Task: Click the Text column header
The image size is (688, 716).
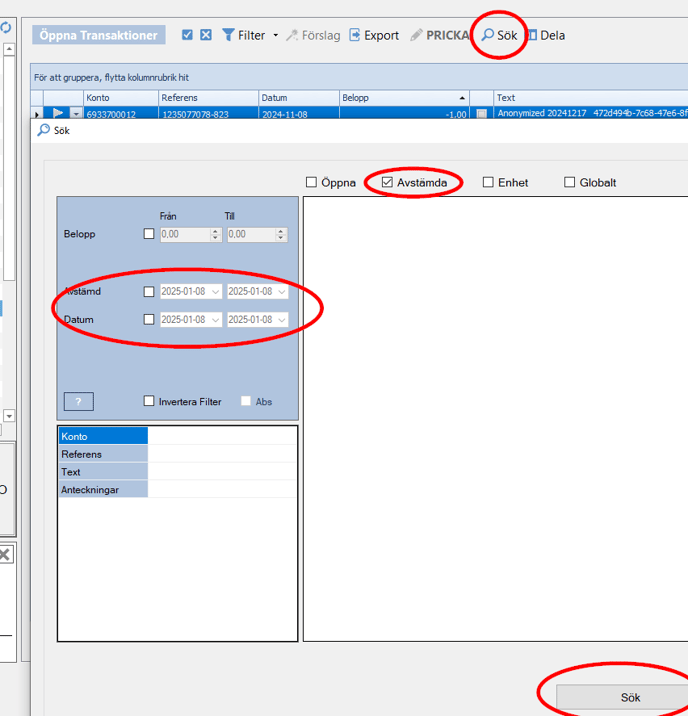Action: 591,98
